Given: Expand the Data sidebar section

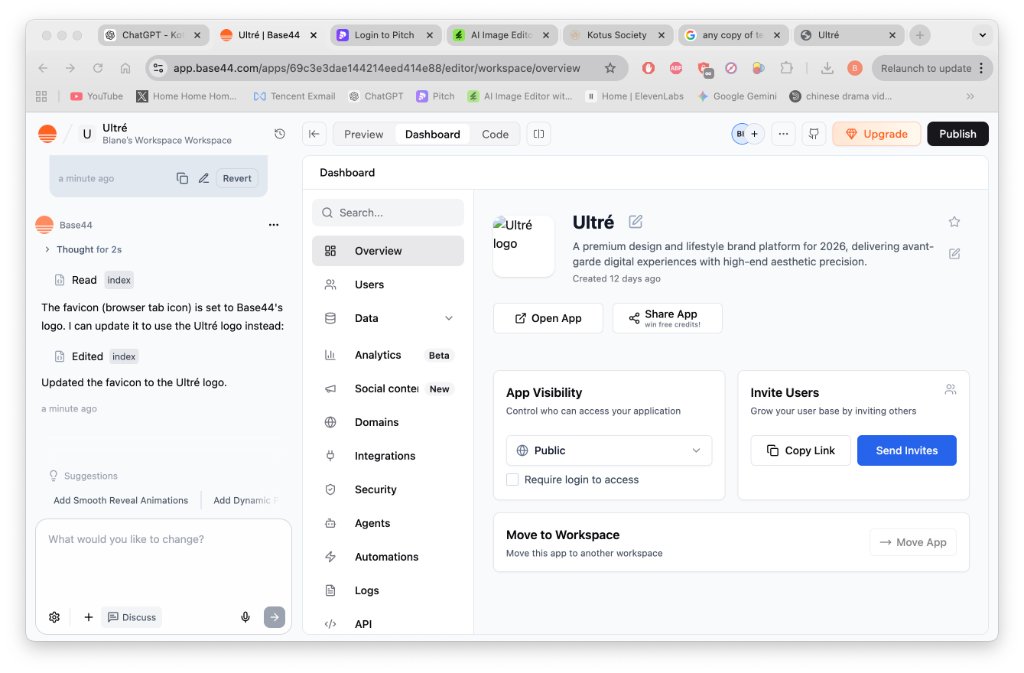Looking at the screenshot, I should point(448,318).
